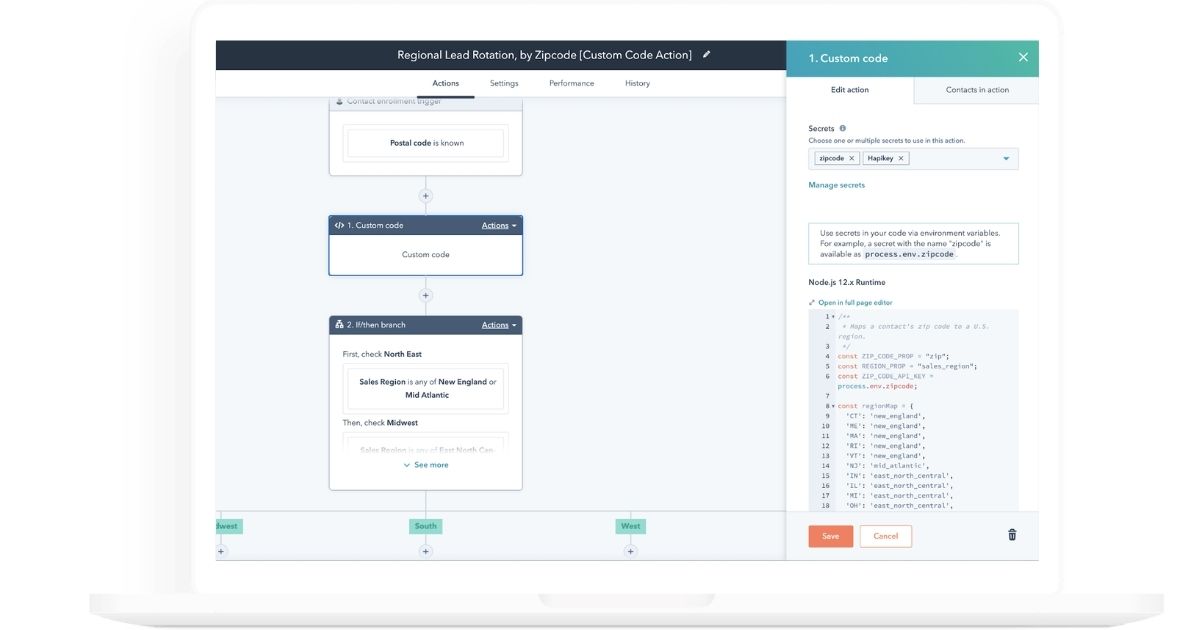The image size is (1200, 630).
Task: Add step between Custom code and If/then branch
Action: pyautogui.click(x=425, y=296)
